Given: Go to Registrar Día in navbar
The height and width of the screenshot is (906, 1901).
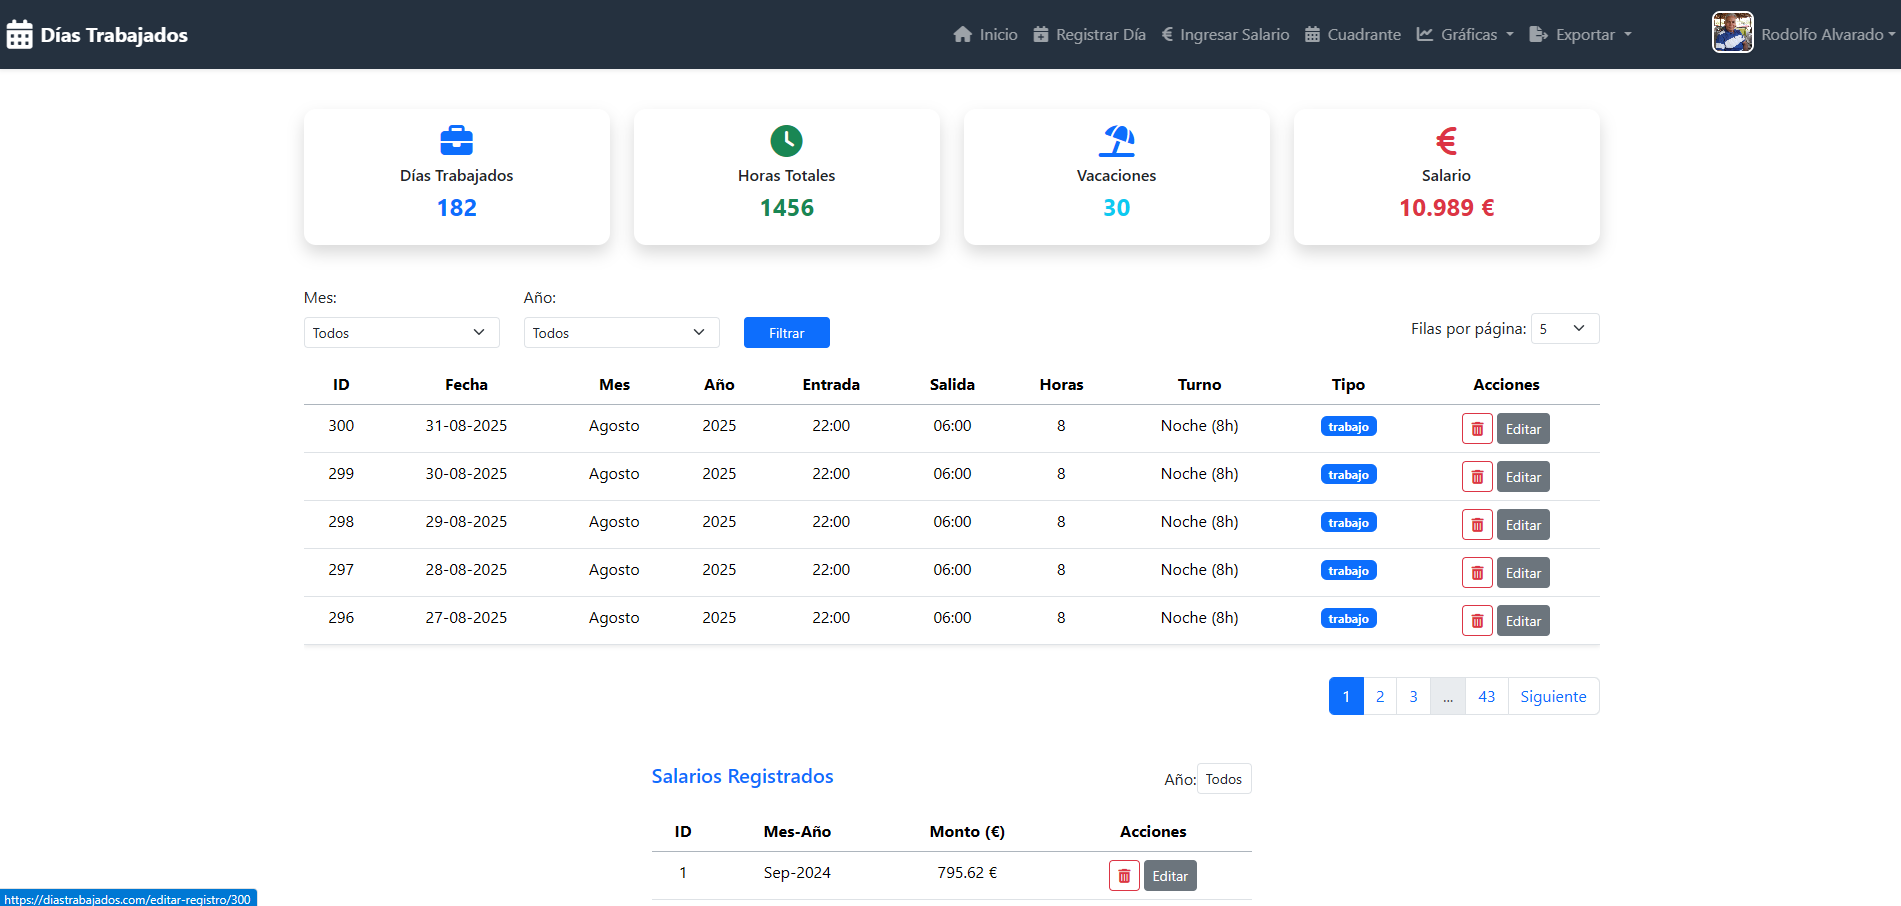Looking at the screenshot, I should tap(1089, 35).
